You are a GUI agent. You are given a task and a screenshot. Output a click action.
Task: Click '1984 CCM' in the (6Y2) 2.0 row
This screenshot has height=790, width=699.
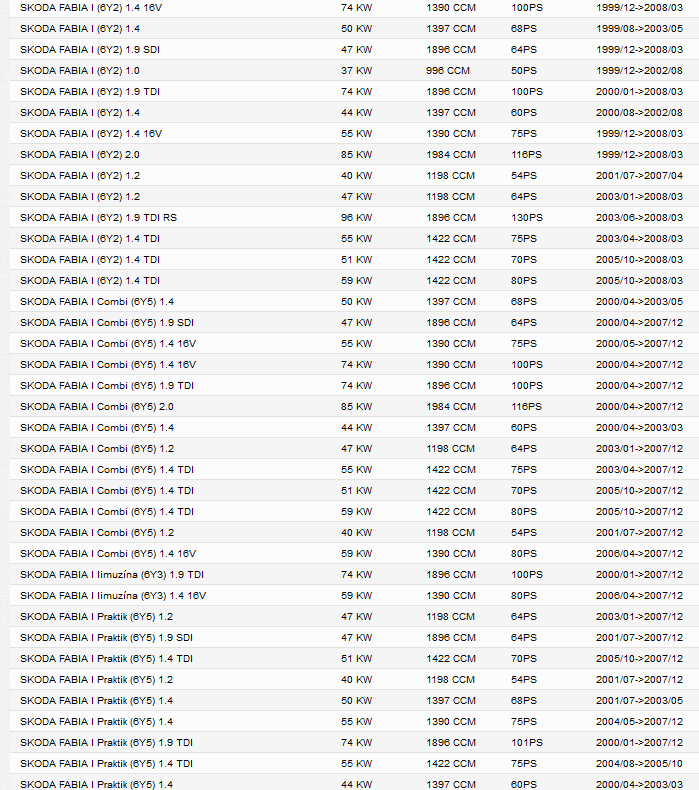pos(451,155)
